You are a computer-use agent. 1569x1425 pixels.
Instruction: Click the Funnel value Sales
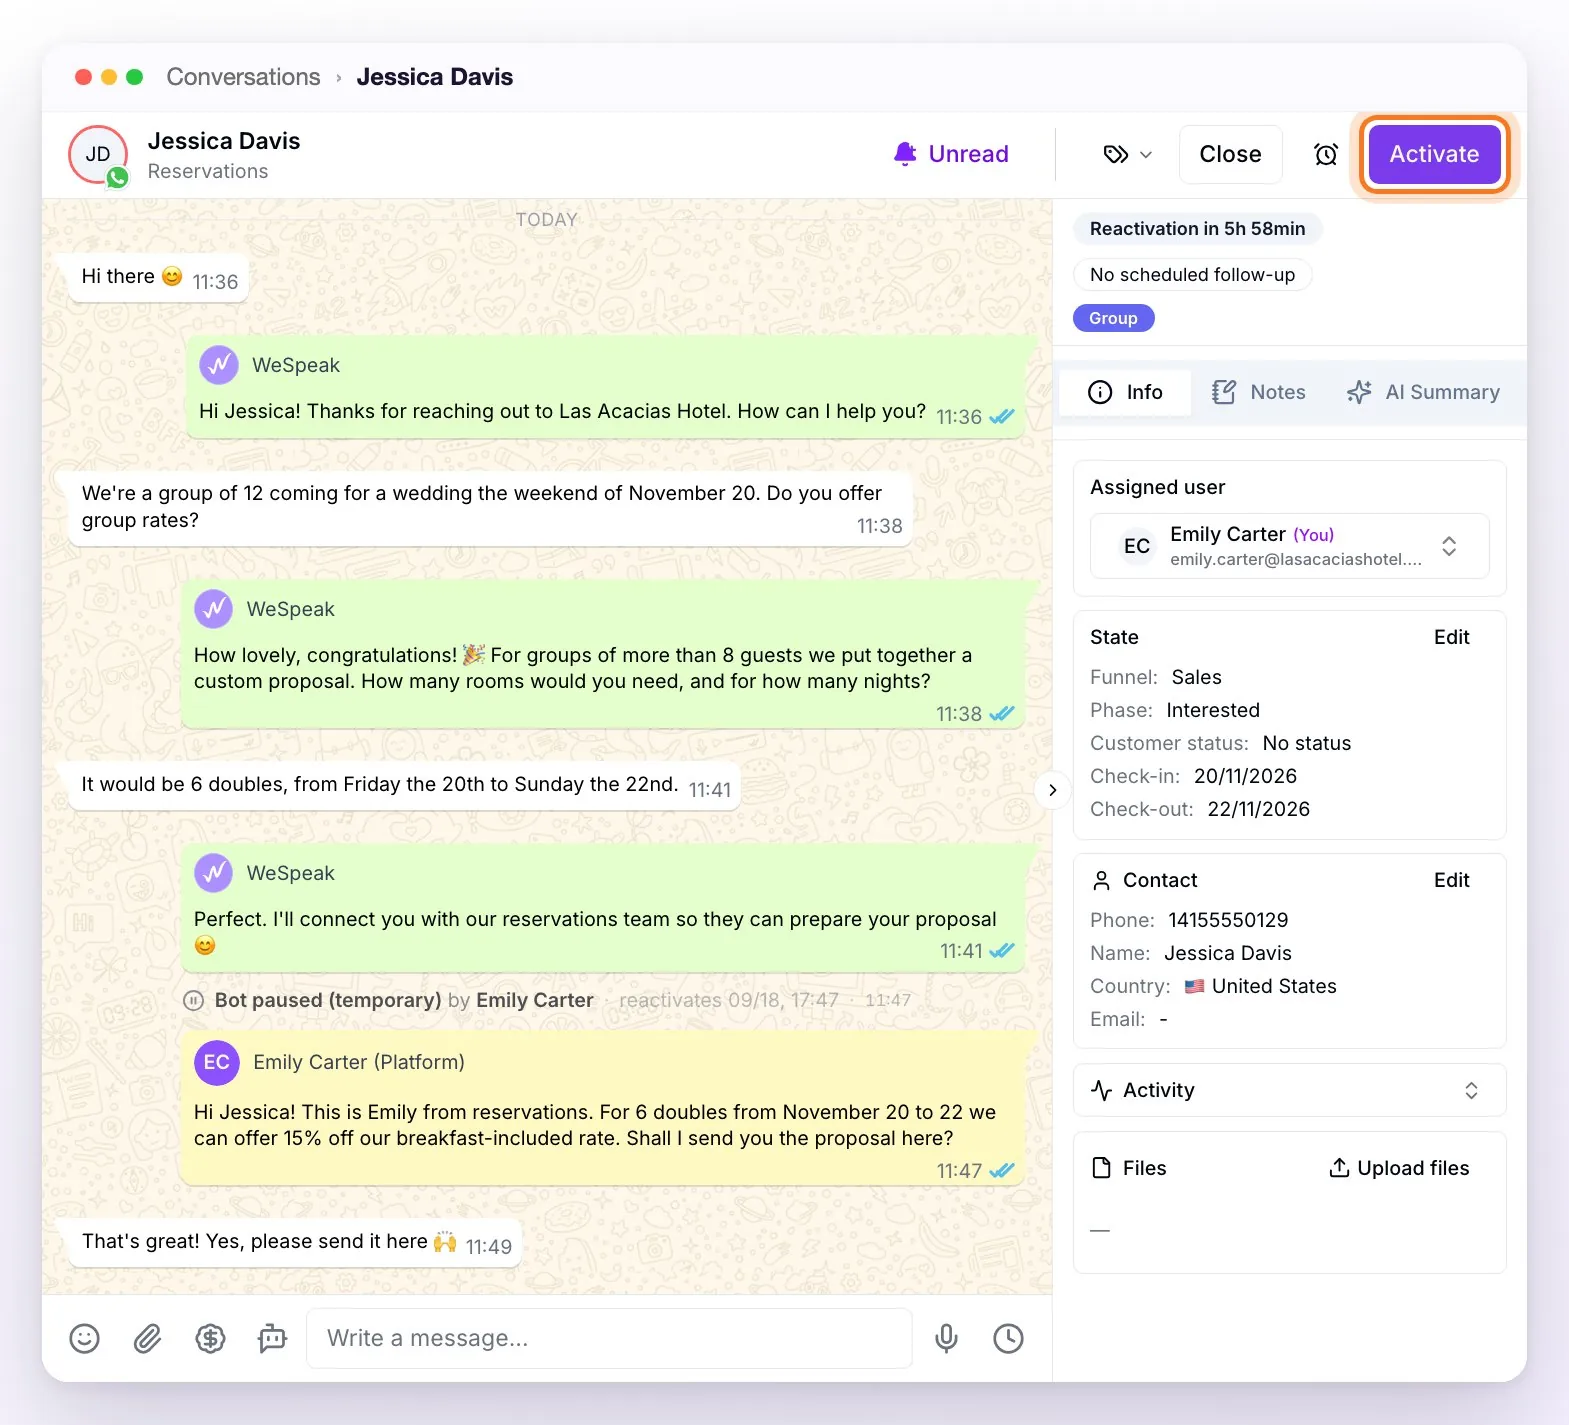pyautogui.click(x=1196, y=677)
